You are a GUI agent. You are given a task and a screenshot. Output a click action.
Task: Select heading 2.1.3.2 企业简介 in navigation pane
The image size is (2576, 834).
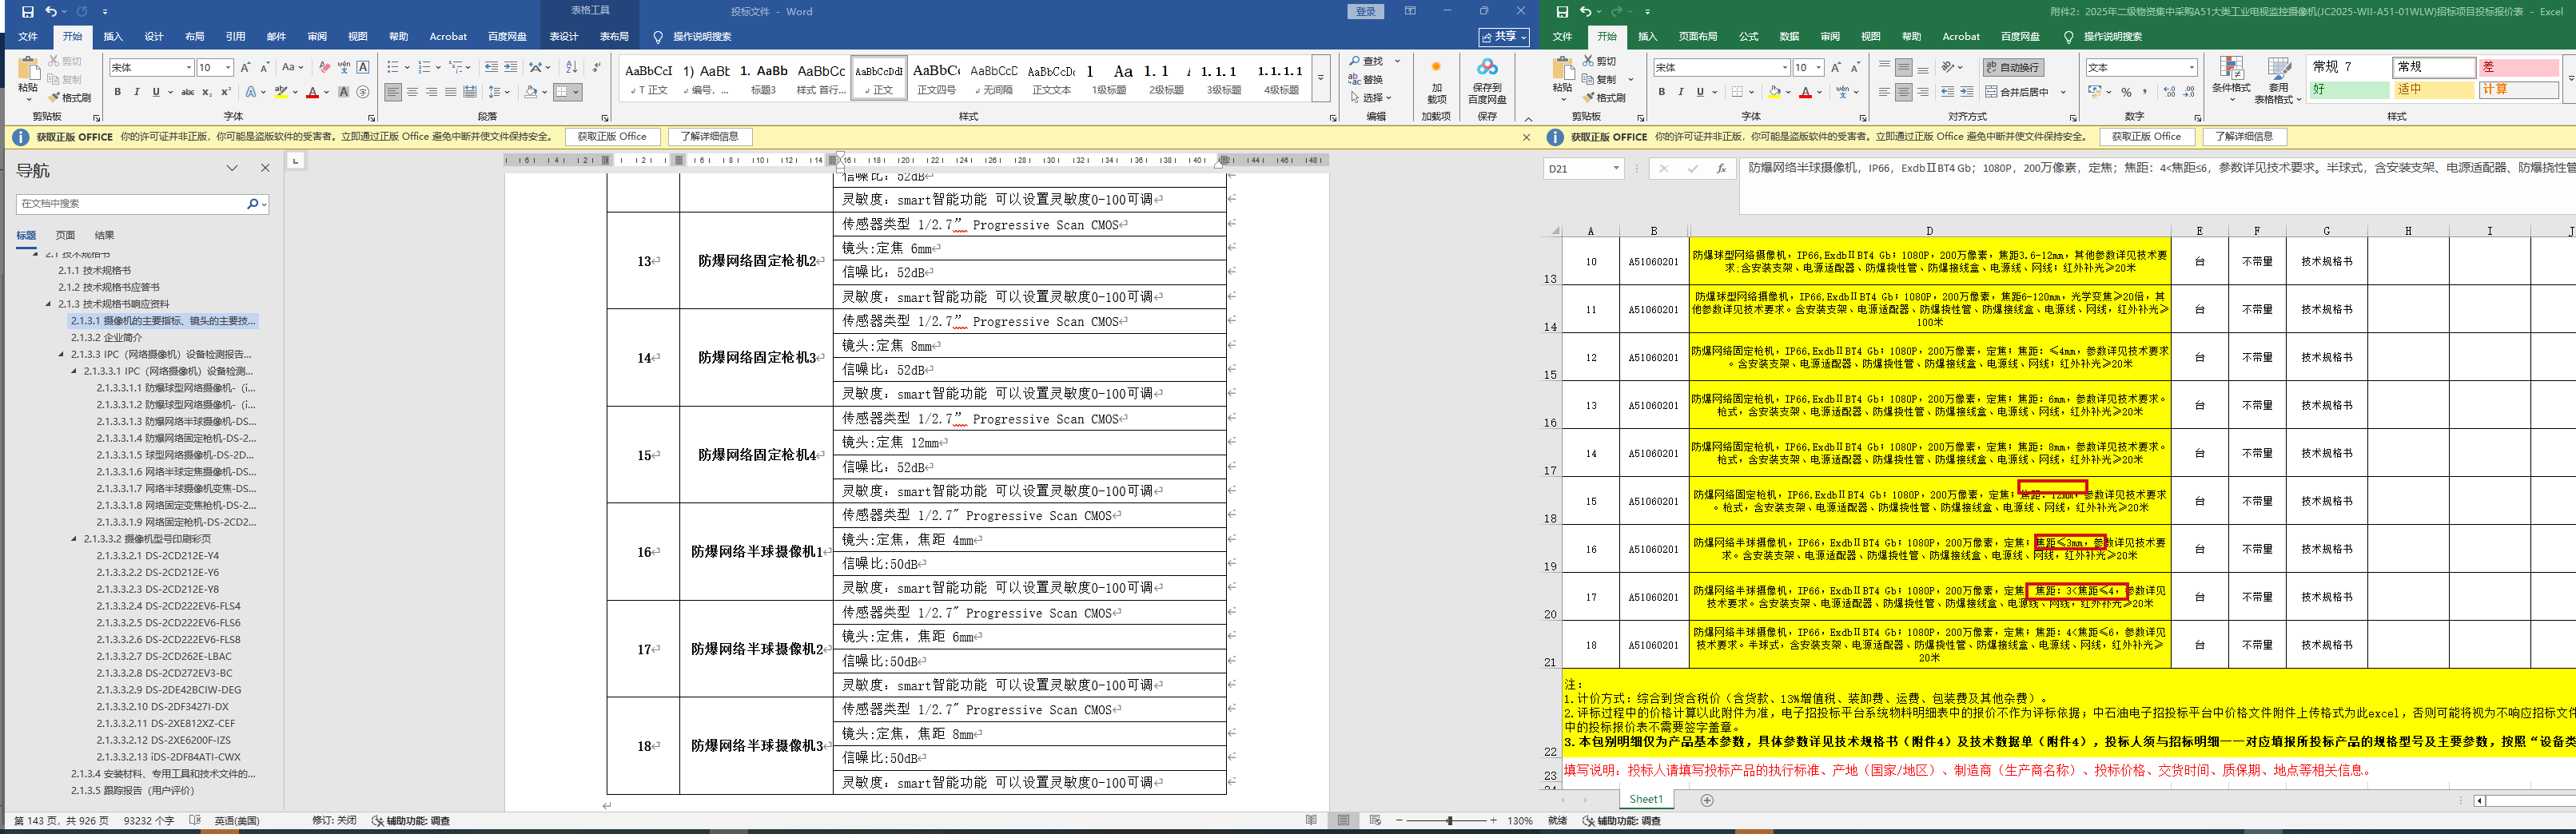click(106, 338)
